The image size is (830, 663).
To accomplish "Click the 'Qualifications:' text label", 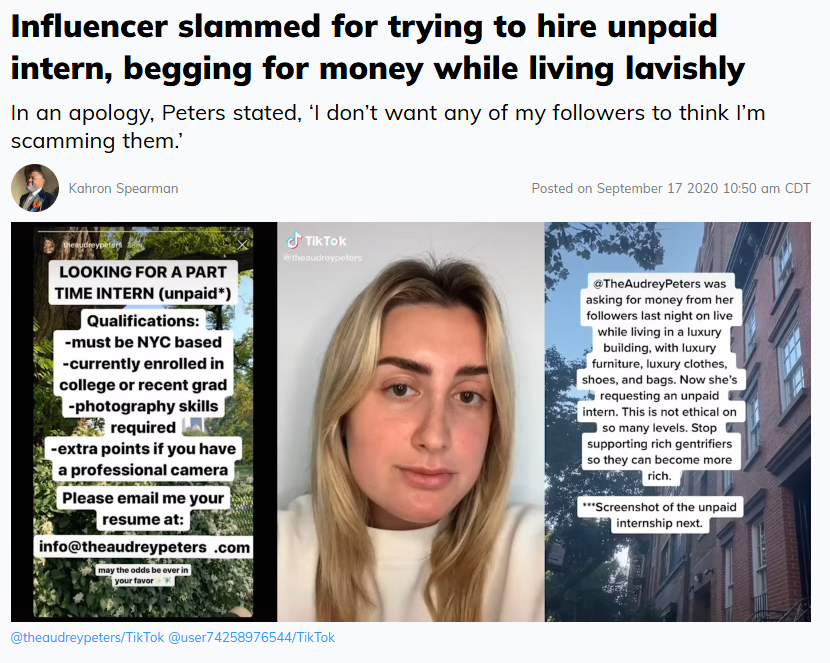I will [x=143, y=321].
